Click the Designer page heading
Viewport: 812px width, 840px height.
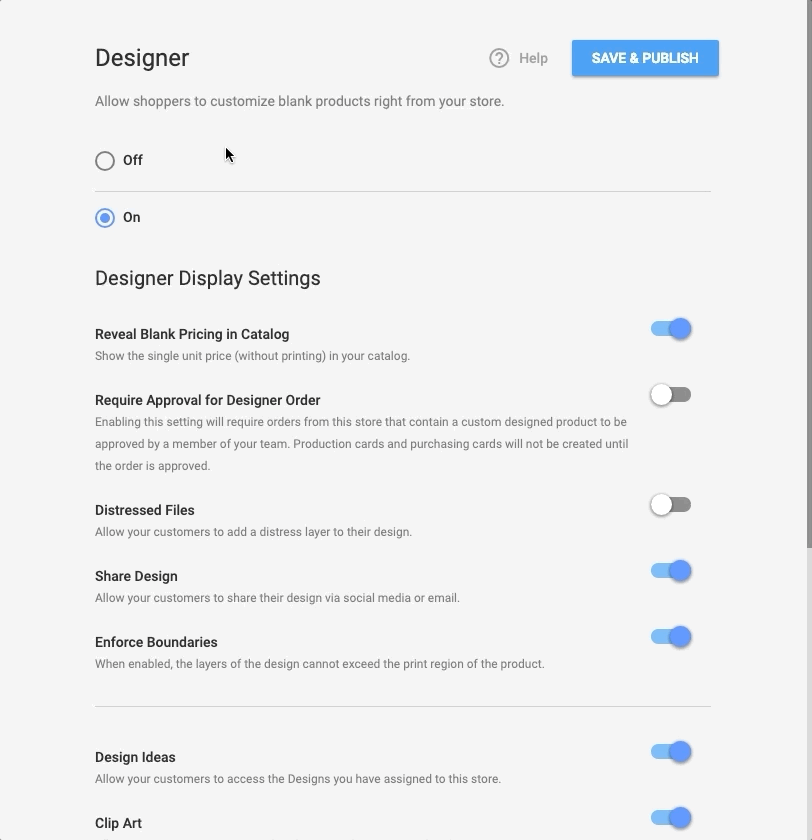tap(142, 58)
